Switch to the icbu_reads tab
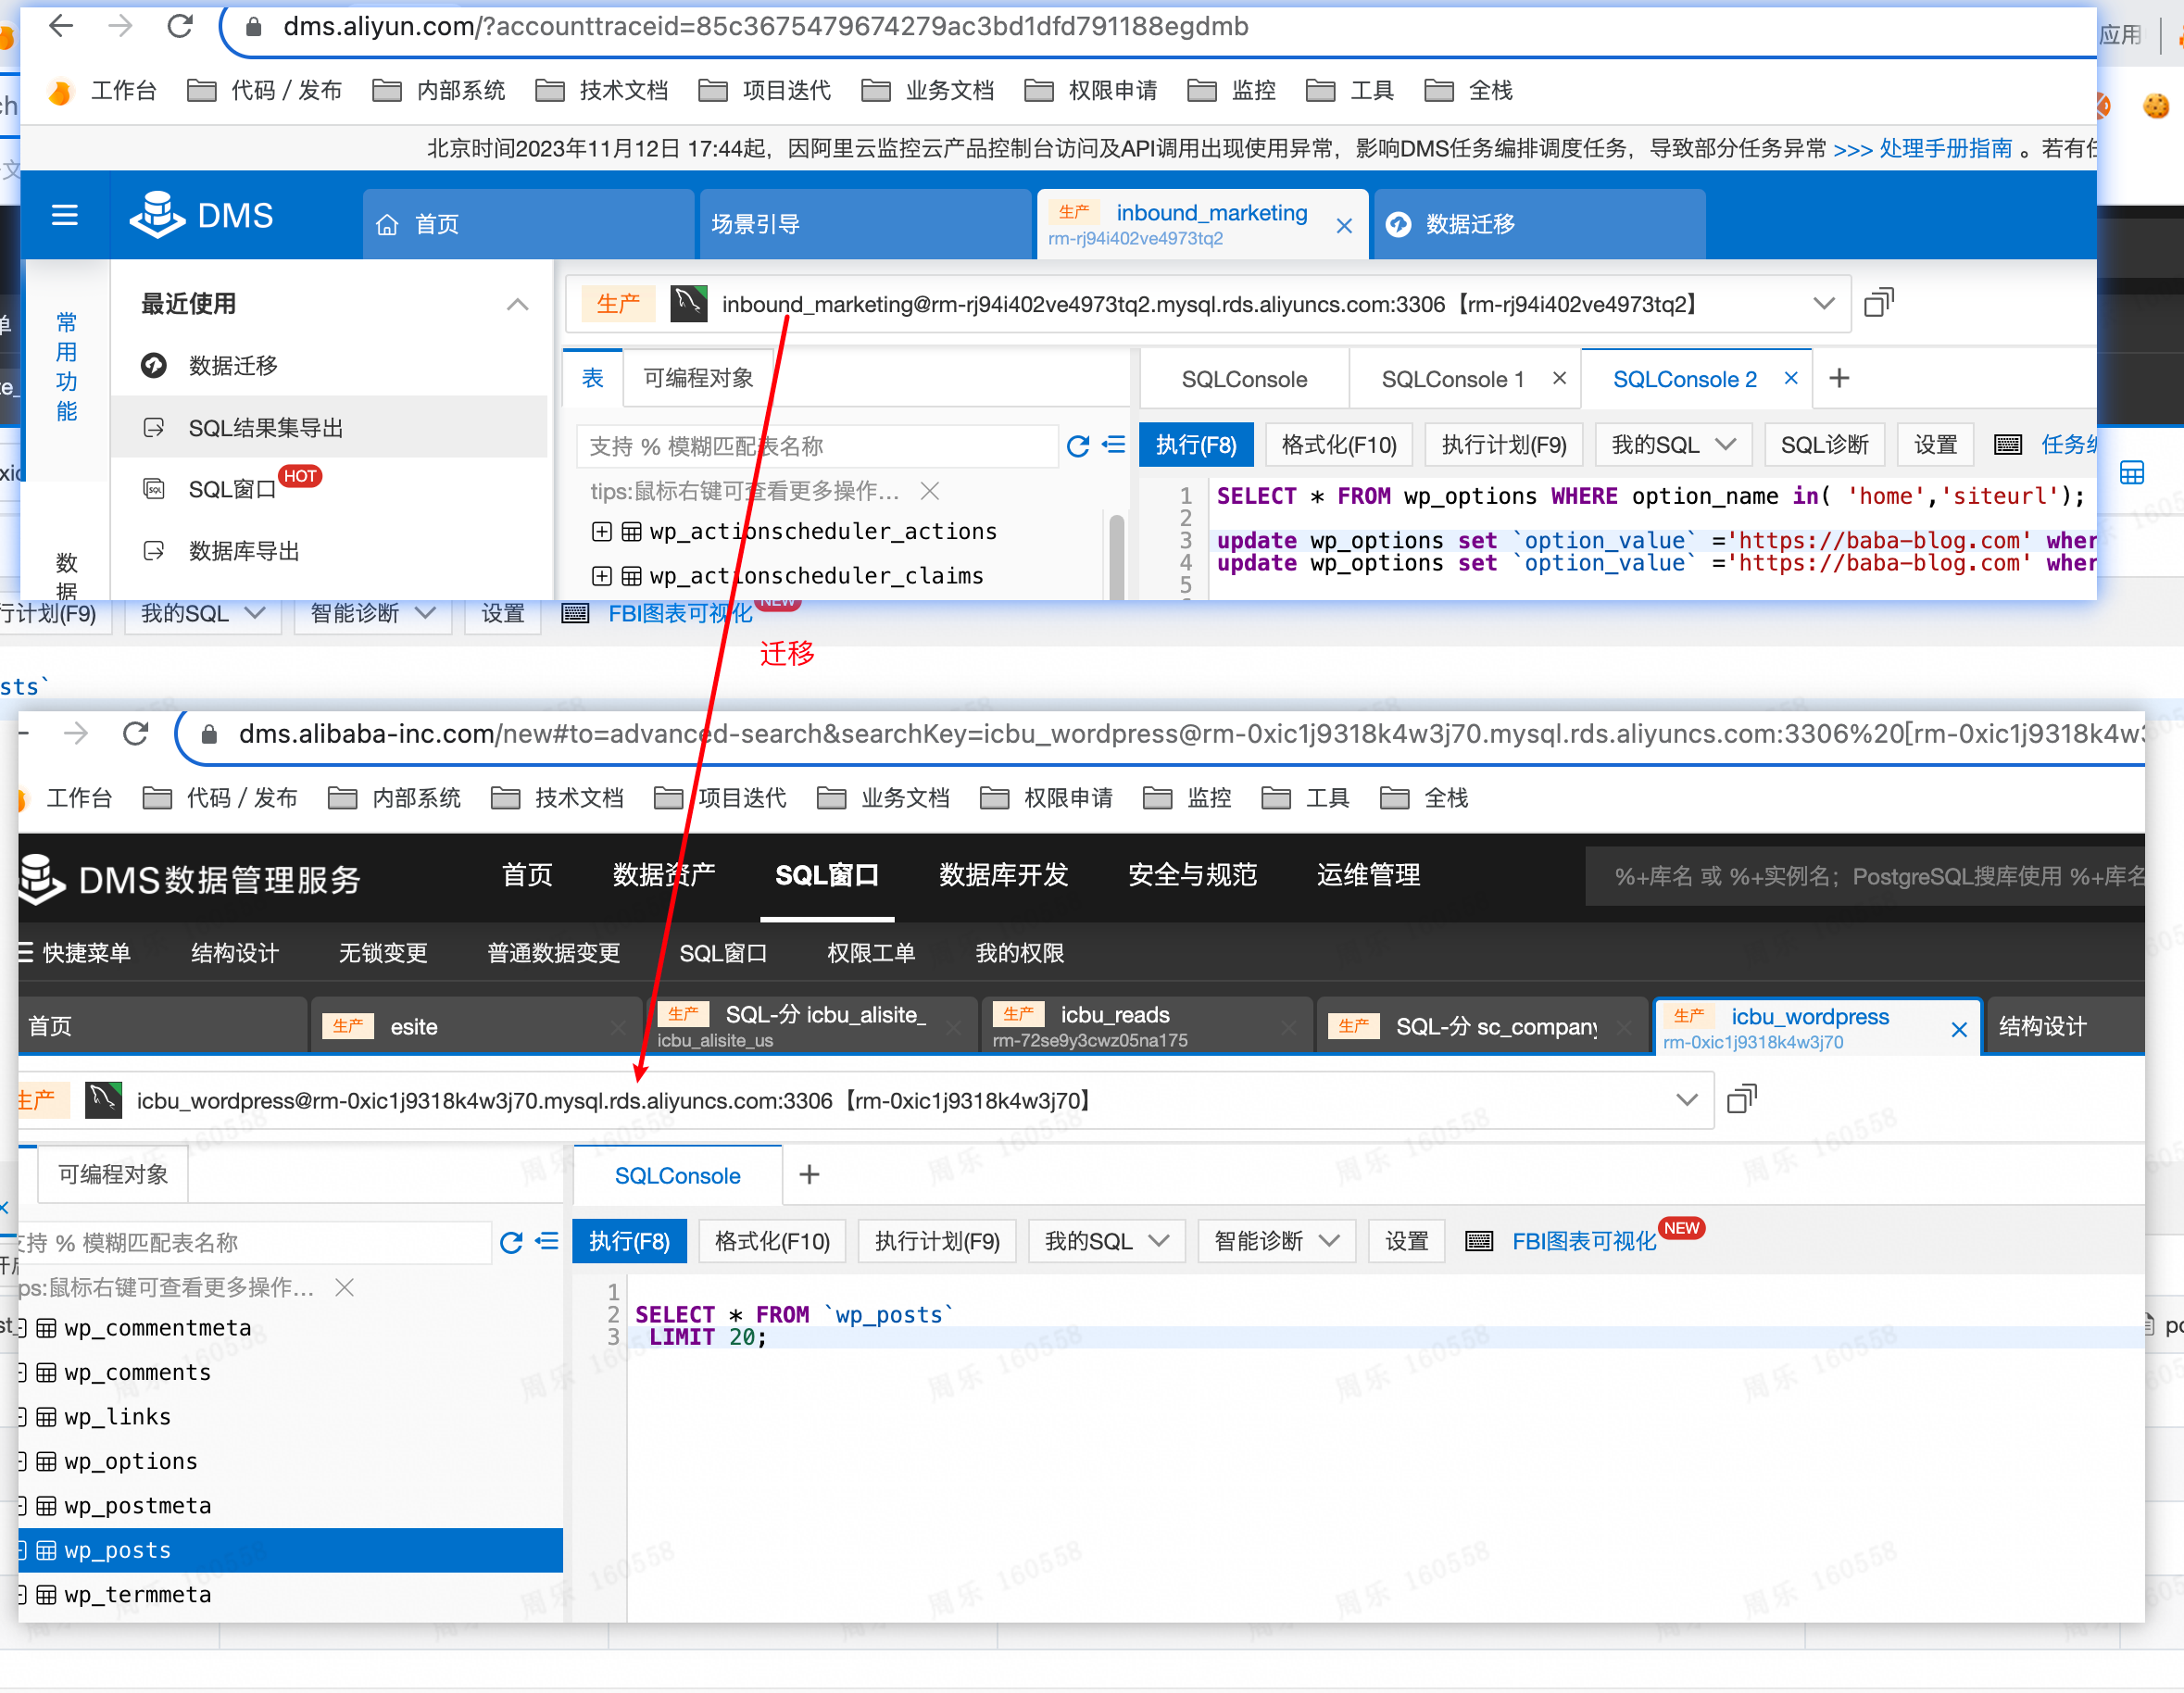Image resolution: width=2184 pixels, height=1693 pixels. click(x=1146, y=1026)
